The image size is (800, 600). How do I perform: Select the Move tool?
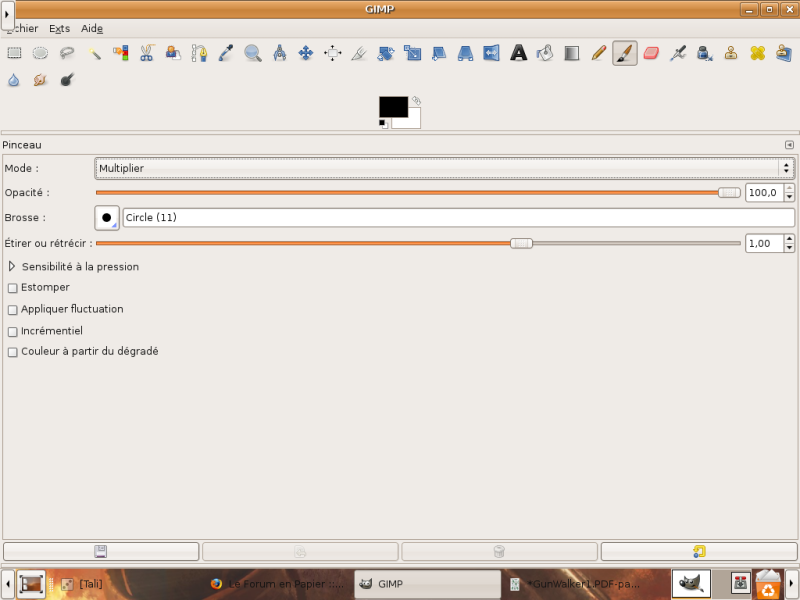(306, 53)
